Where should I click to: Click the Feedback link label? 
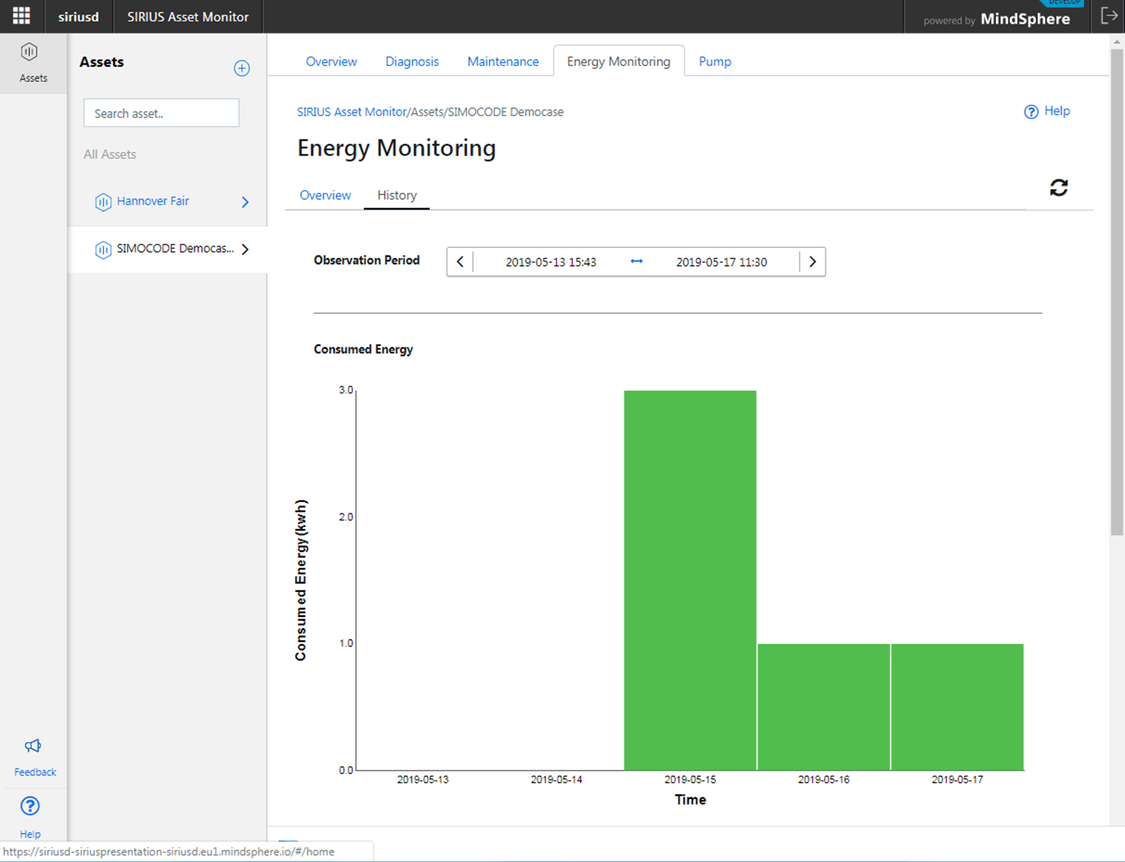[x=35, y=772]
